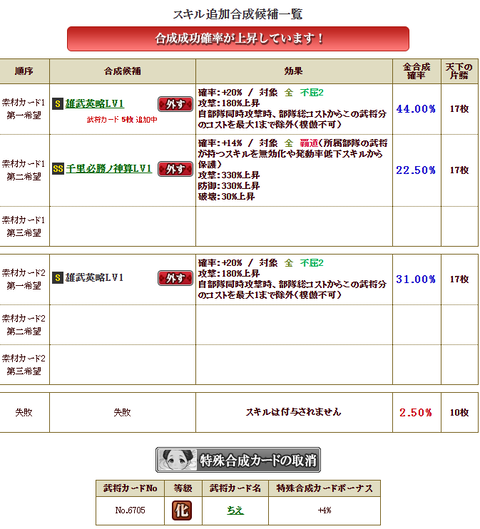Click the S rank icon in 素材カード1 row
The image size is (480, 529).
tap(58, 104)
